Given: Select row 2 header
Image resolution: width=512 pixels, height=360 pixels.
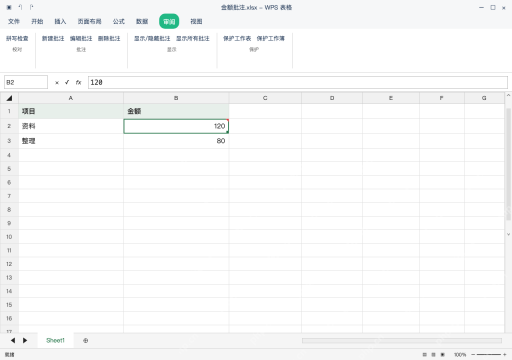Looking at the screenshot, I should [9, 126].
